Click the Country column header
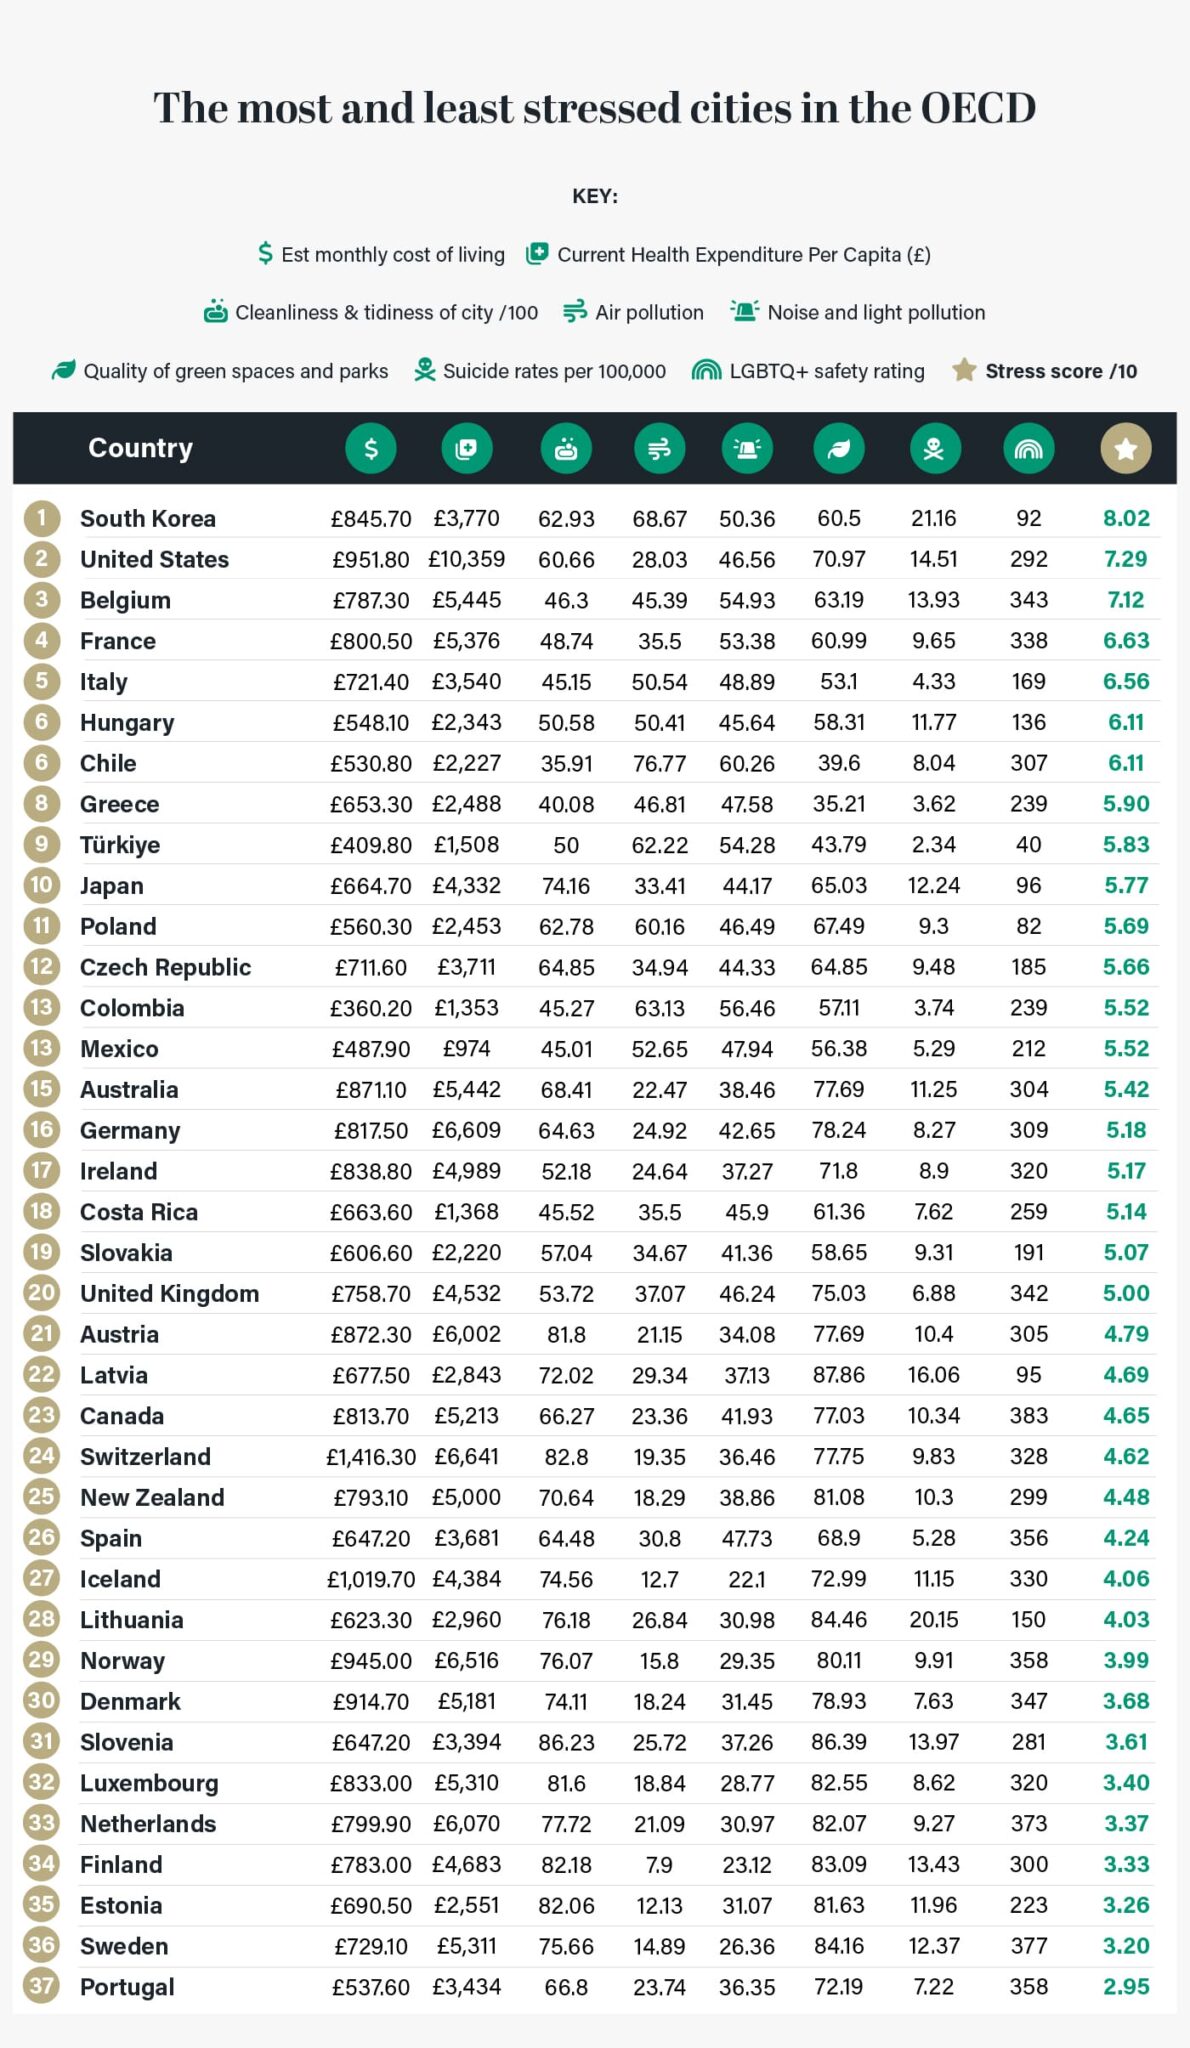The image size is (1190, 2048). click(x=140, y=448)
